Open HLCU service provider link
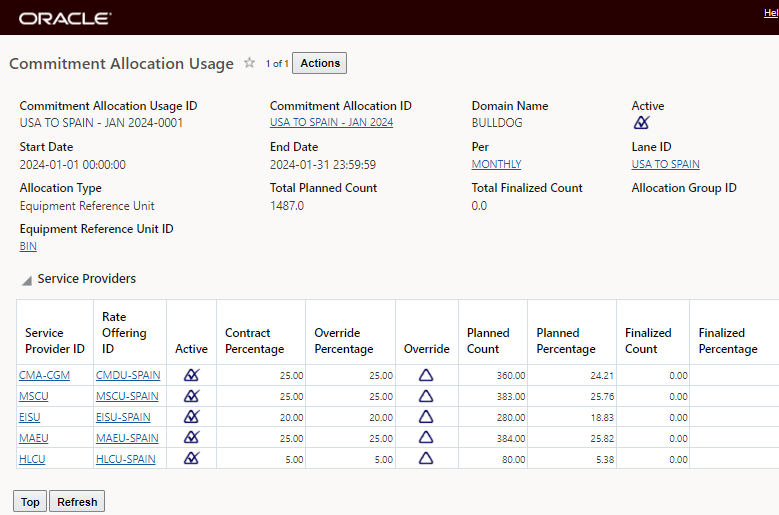The width and height of the screenshot is (779, 515). coord(32,459)
